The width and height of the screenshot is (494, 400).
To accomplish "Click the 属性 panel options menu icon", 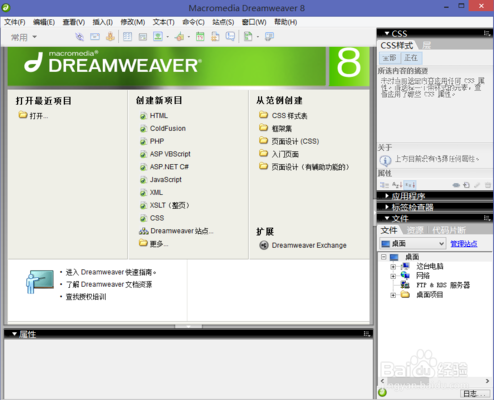I will pyautogui.click(x=367, y=334).
